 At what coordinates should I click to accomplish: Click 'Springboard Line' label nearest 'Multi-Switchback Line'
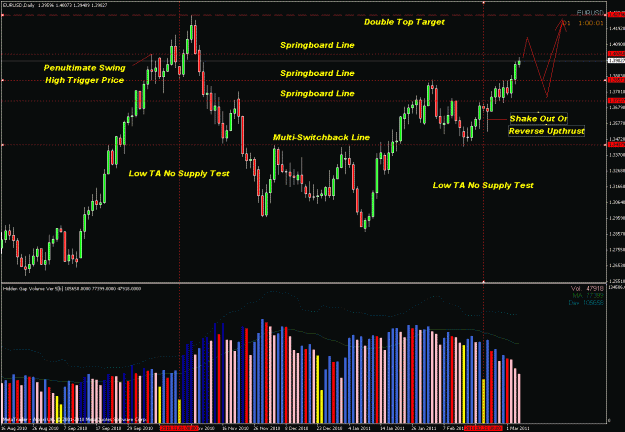pos(317,94)
